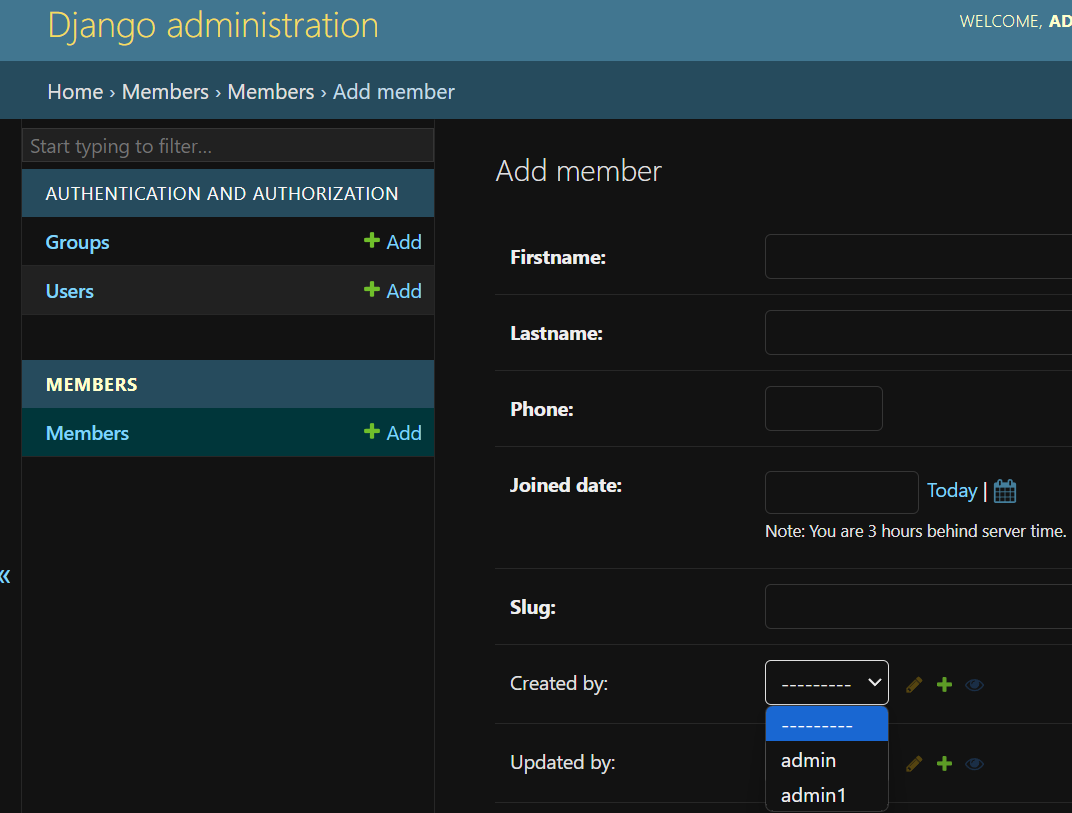
Task: Choose admin from the dropdown list
Action: [x=827, y=760]
